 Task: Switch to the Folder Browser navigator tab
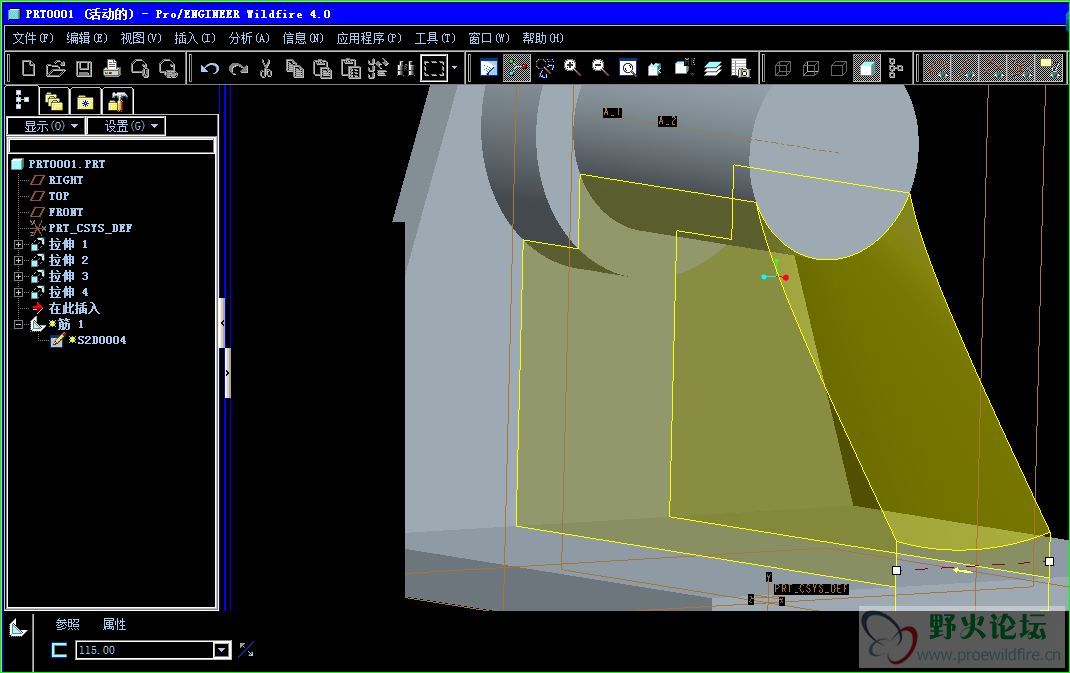54,102
